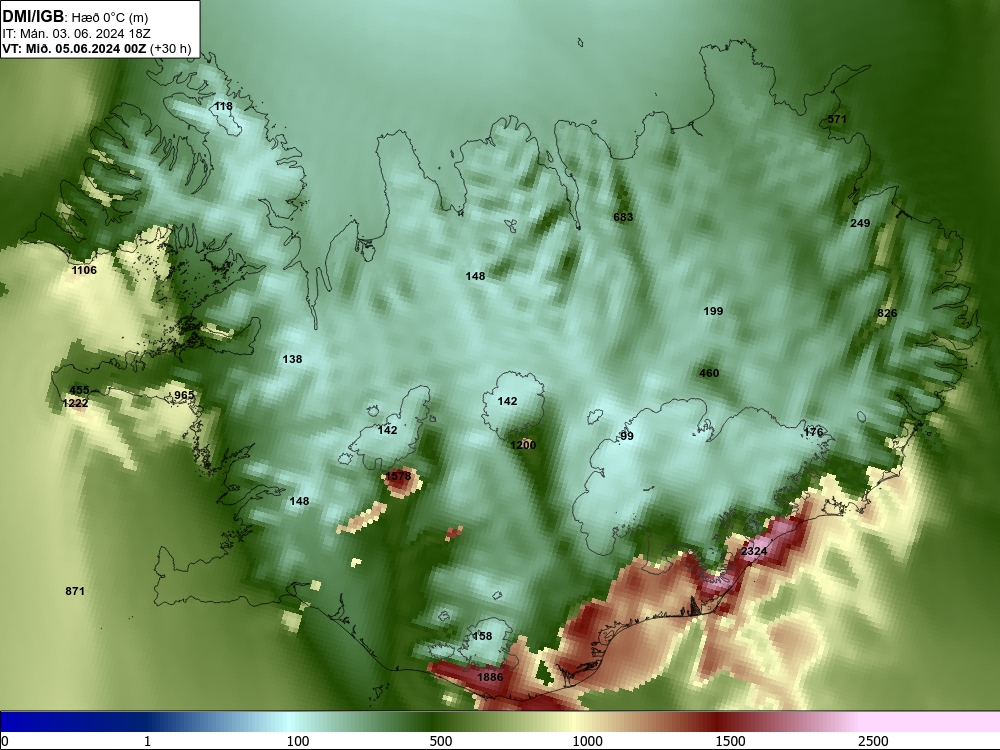1000x750 pixels.
Task: Click the 826 value label
Action: [887, 313]
